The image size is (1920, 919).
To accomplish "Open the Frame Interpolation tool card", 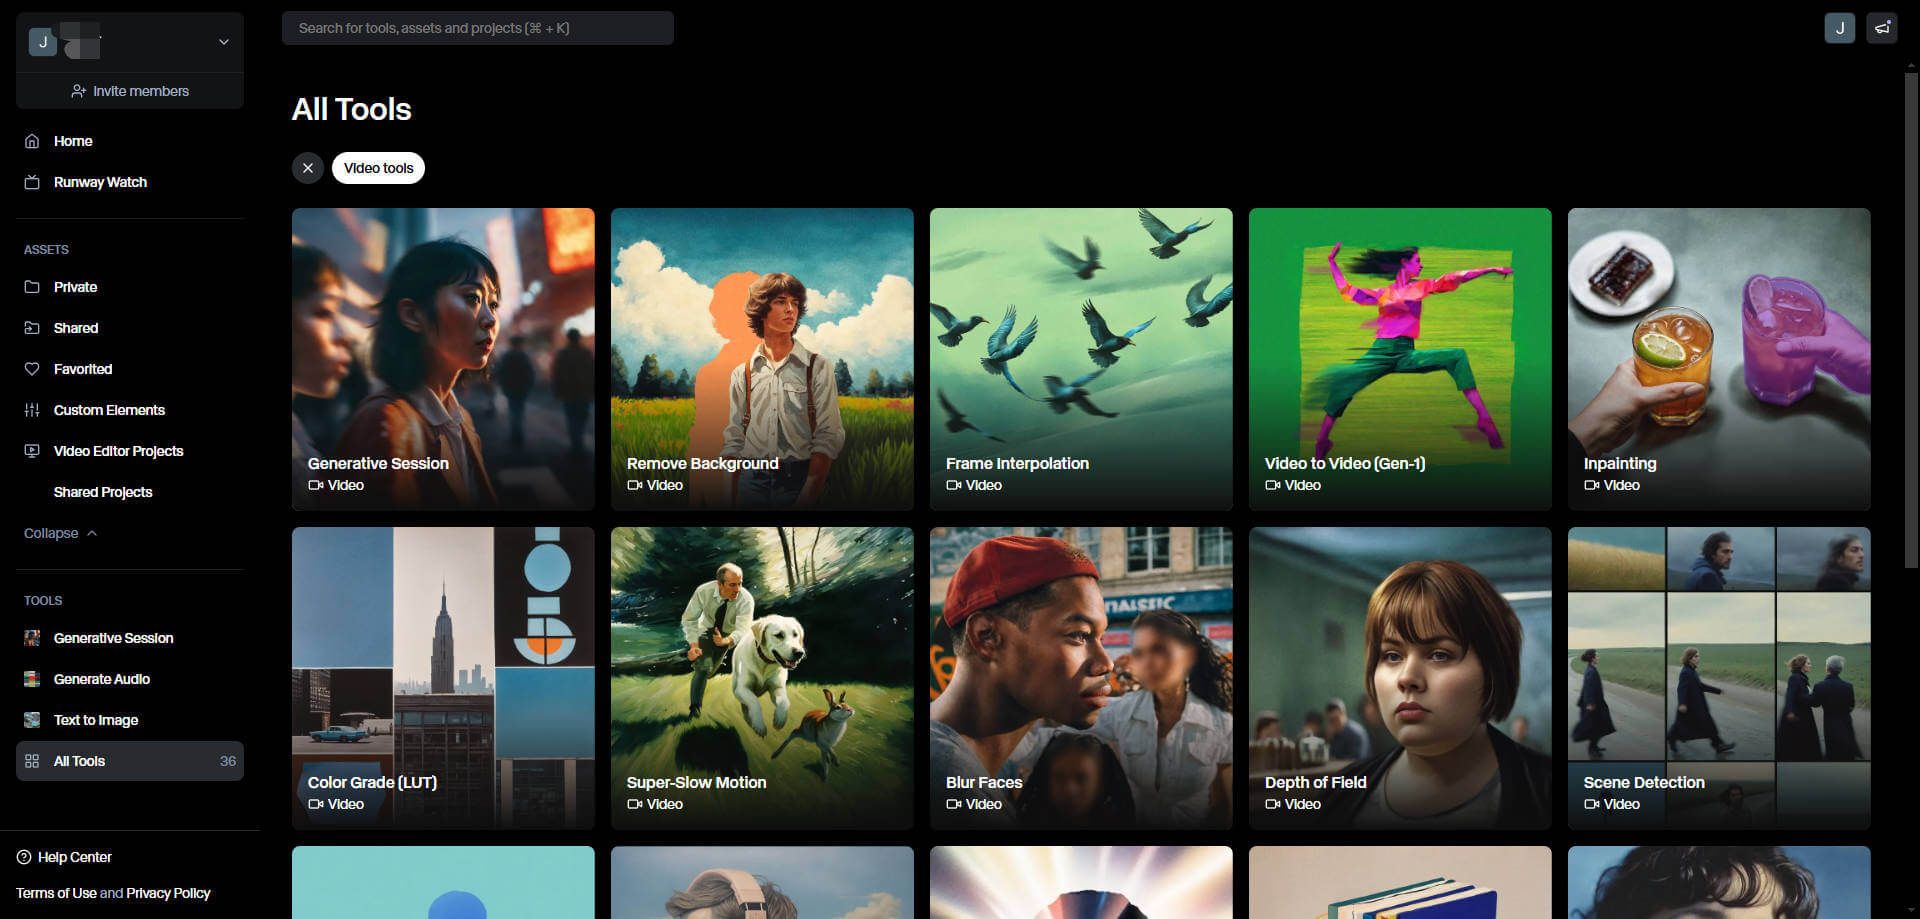I will click(1081, 359).
